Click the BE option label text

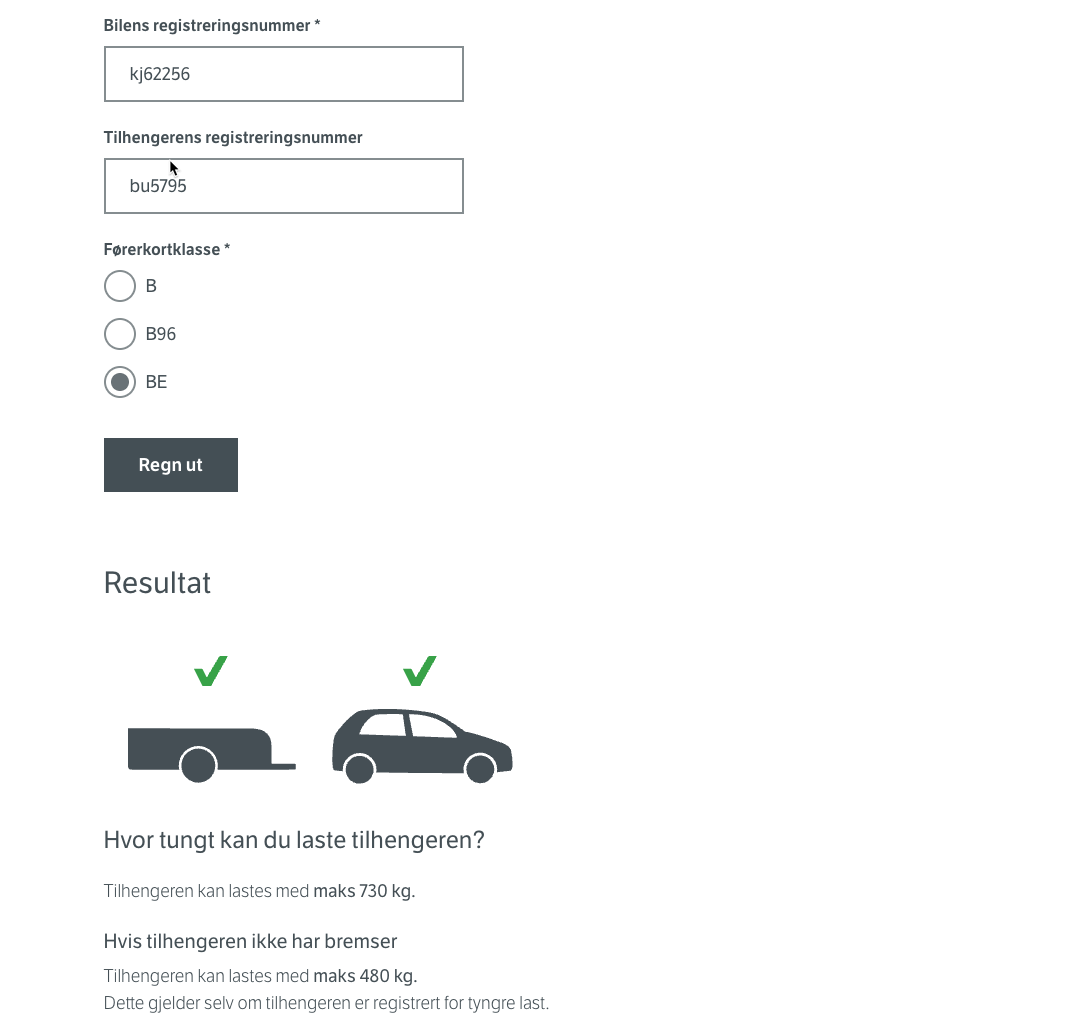157,382
